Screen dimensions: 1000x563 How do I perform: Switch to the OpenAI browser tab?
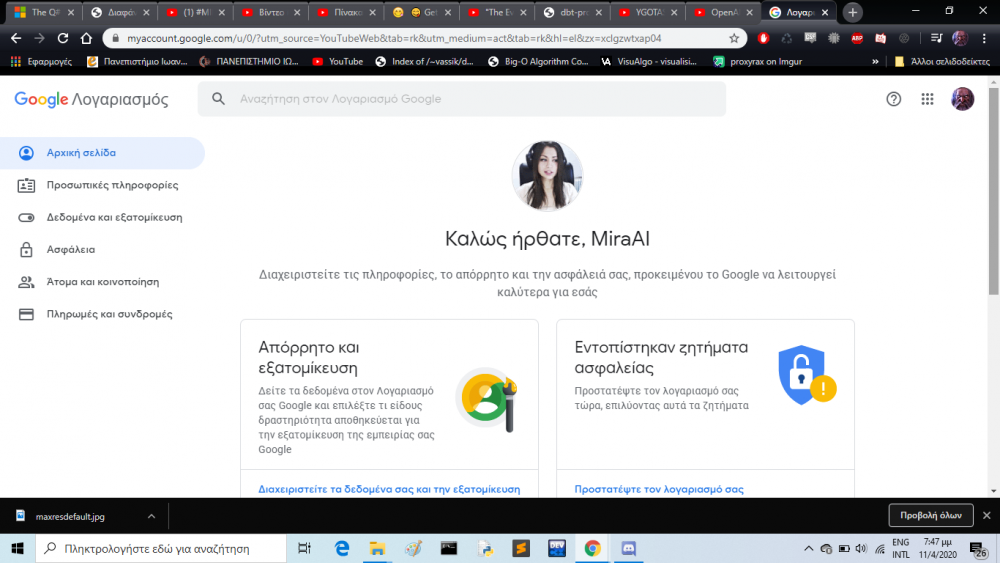coord(720,13)
